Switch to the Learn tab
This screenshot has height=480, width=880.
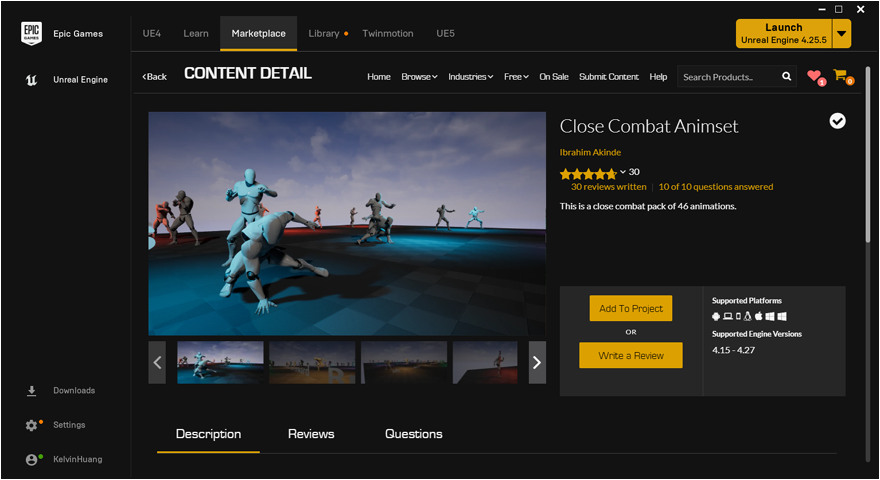click(196, 34)
